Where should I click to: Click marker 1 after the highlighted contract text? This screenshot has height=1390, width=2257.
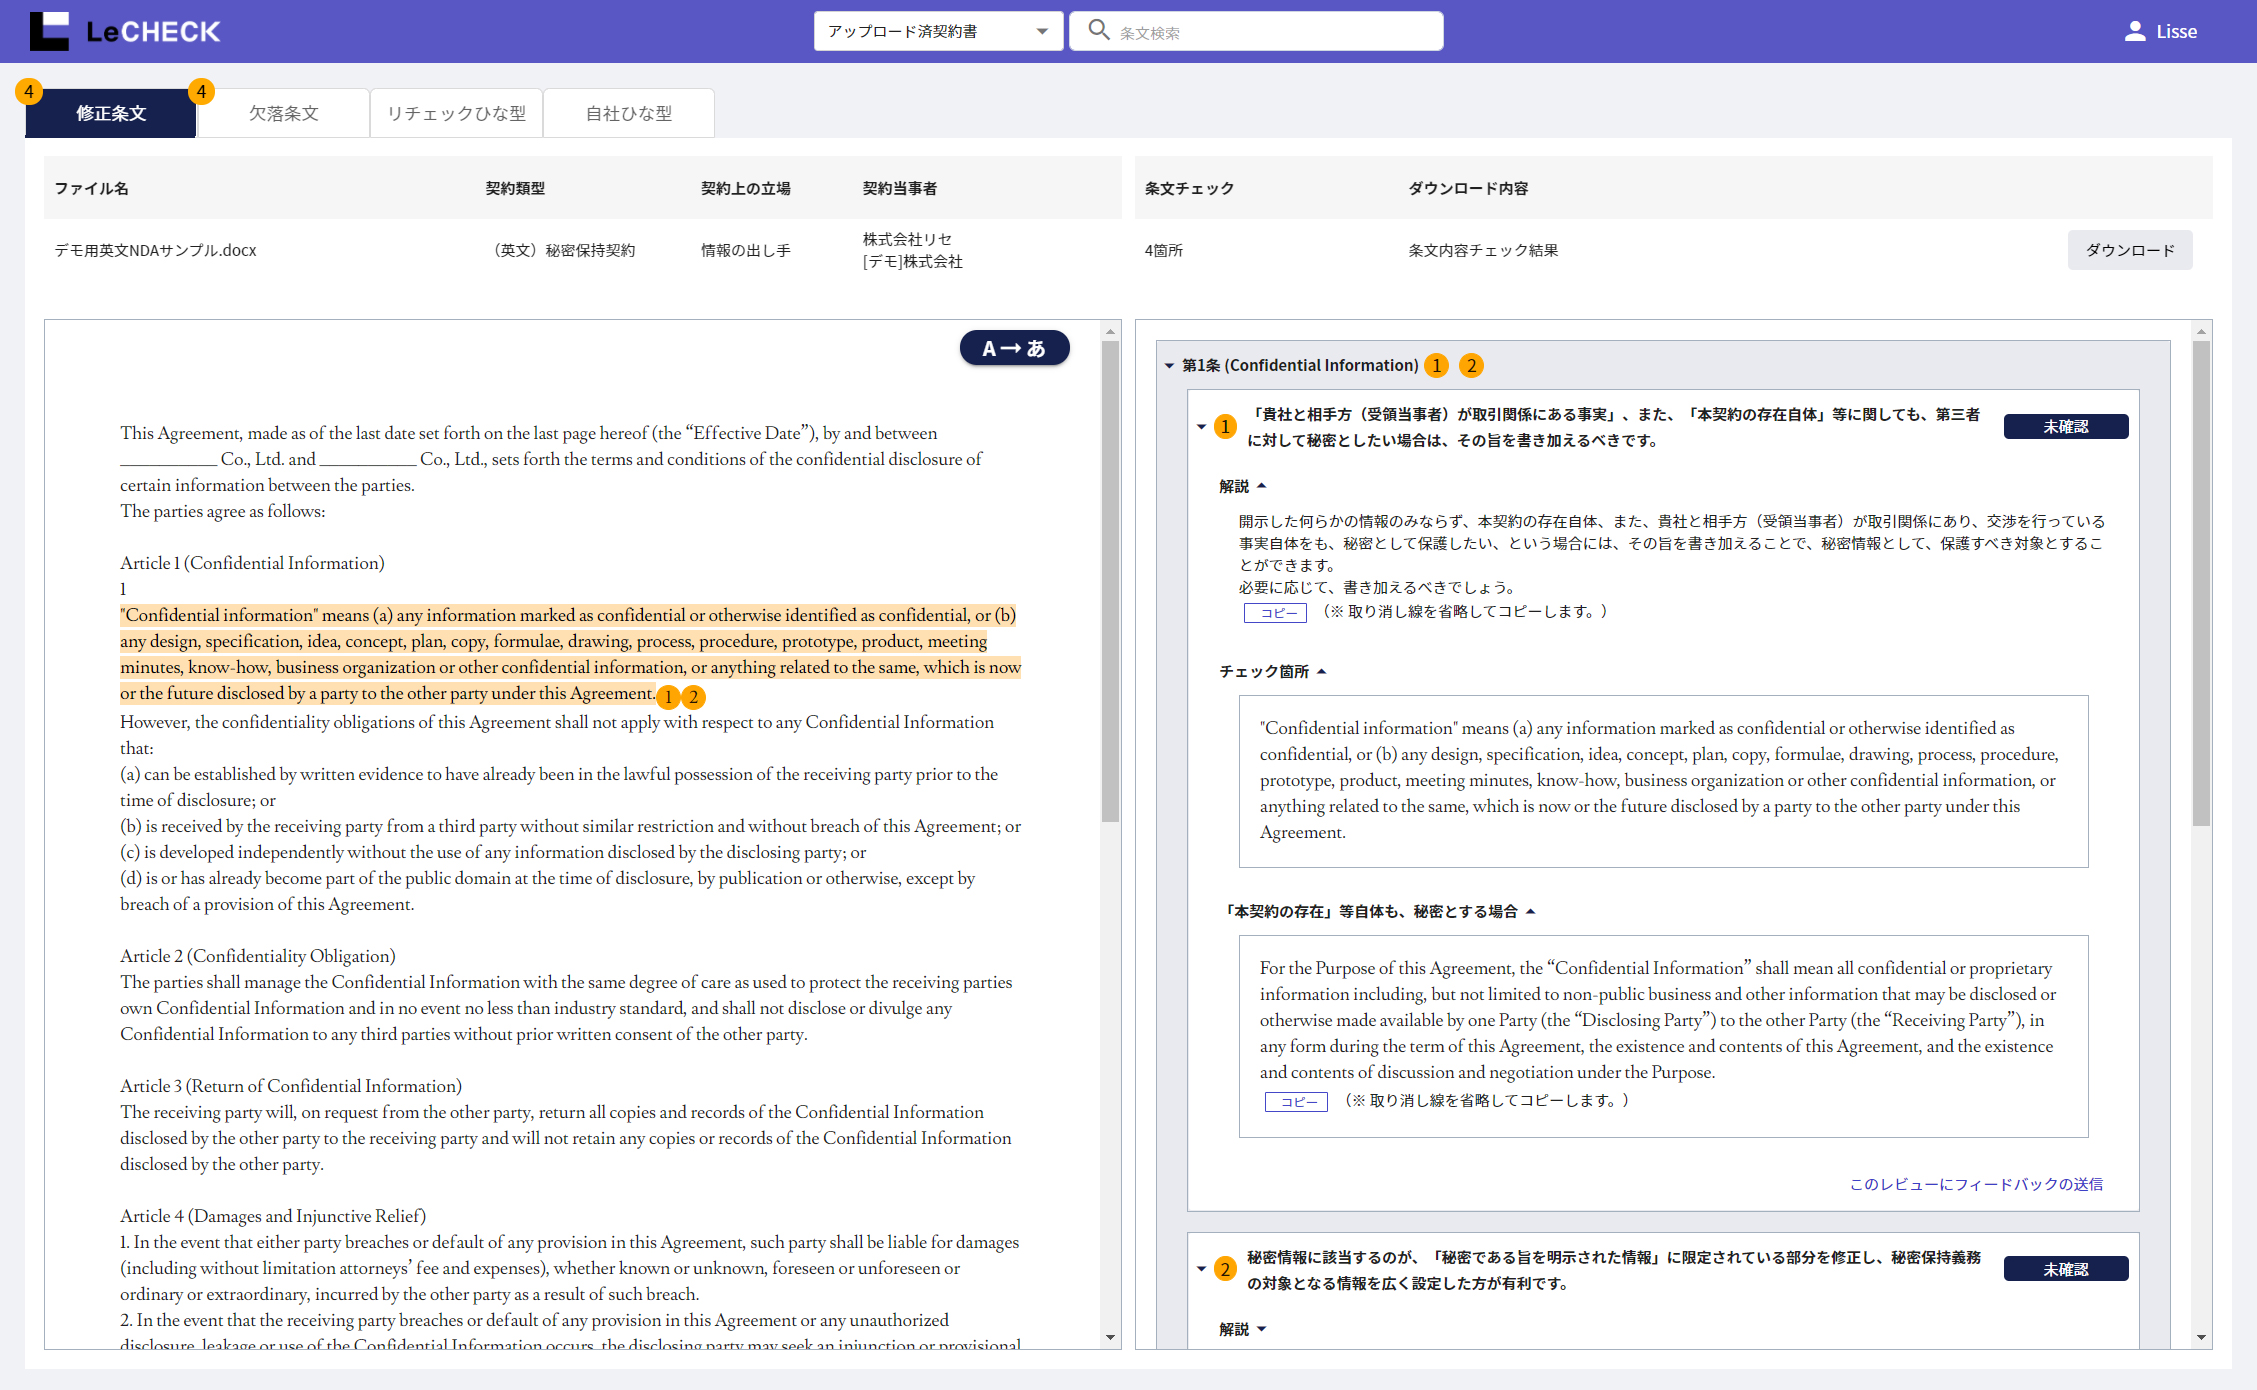(669, 697)
